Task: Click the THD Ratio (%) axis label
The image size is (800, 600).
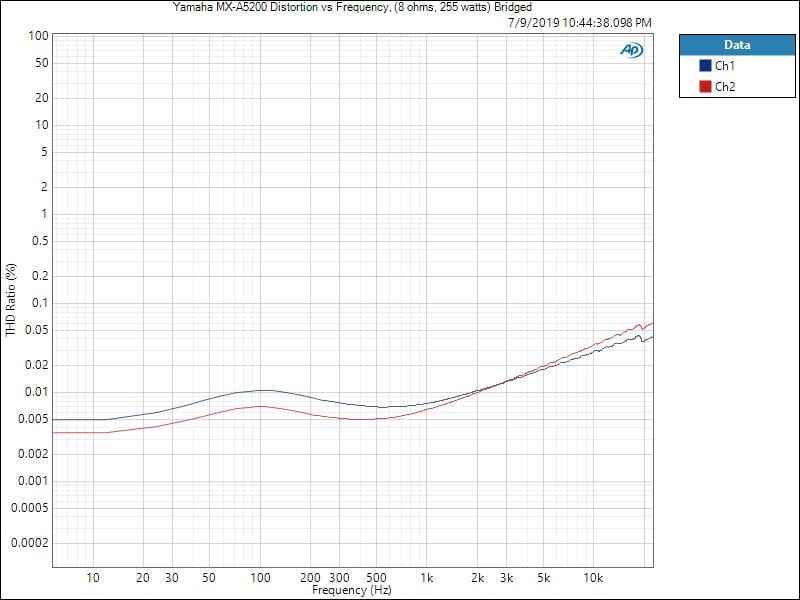Action: (11, 300)
